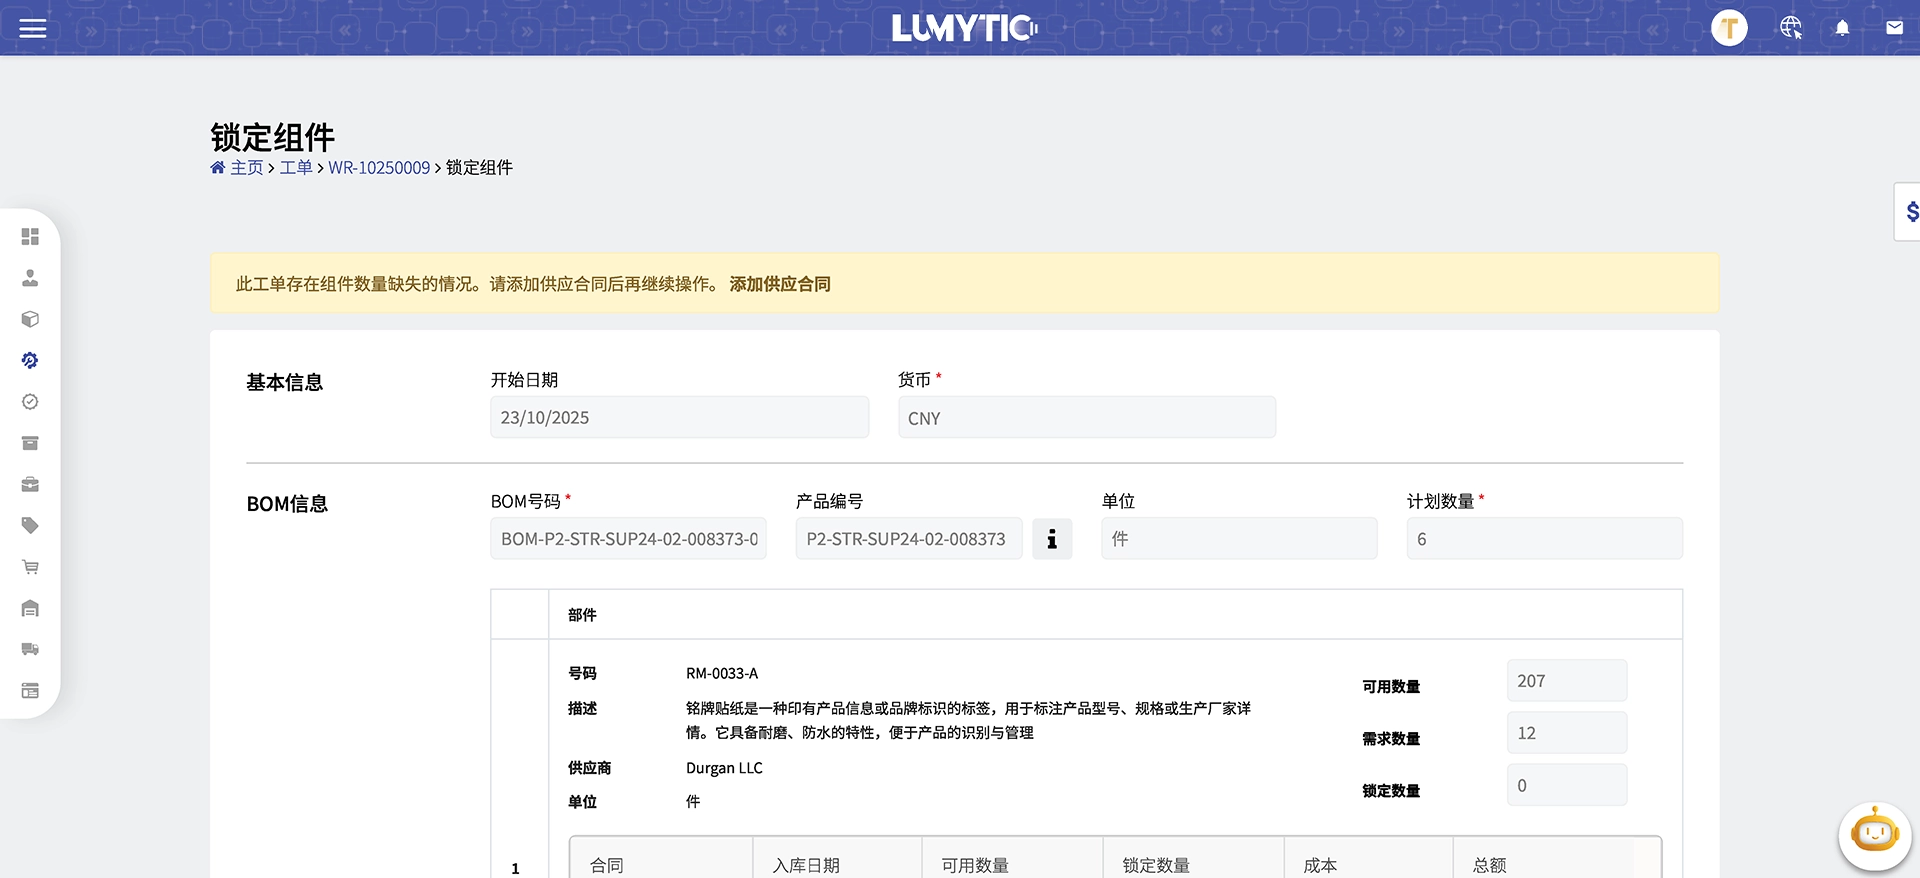This screenshot has height=878, width=1920.
Task: Click the 计划数量 field showing 6
Action: [1544, 538]
